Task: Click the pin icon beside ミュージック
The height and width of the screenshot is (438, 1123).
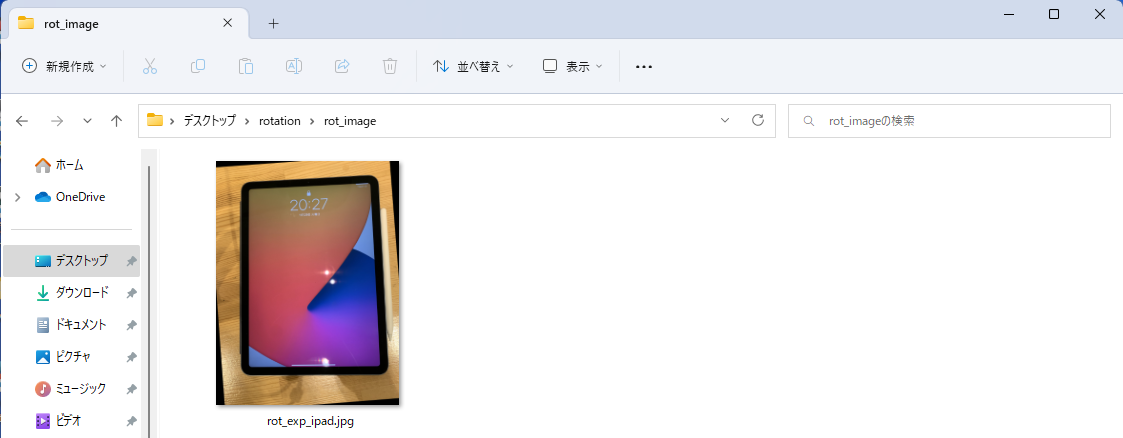Action: pos(131,389)
